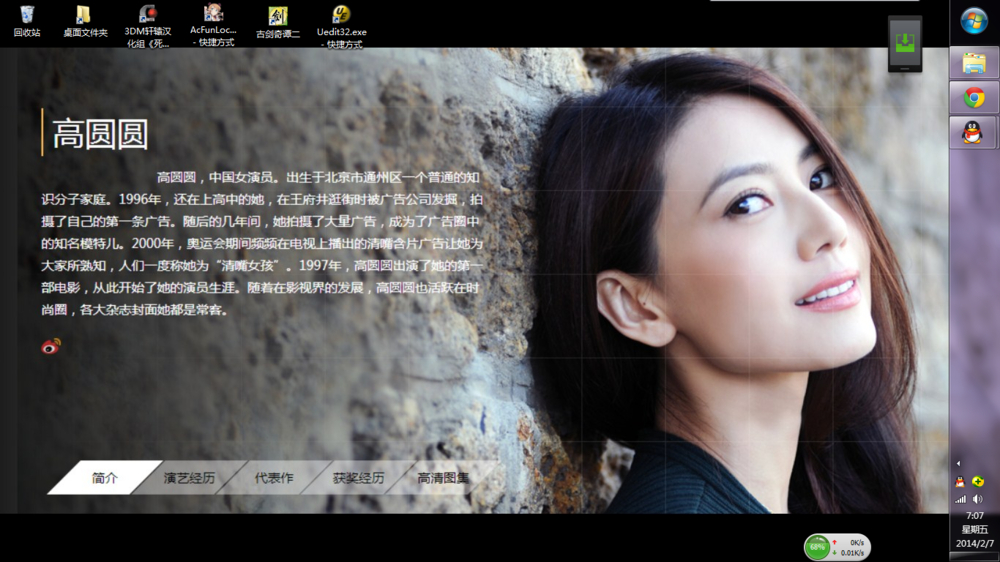
Task: Click the green download phone widget
Action: (x=904, y=43)
